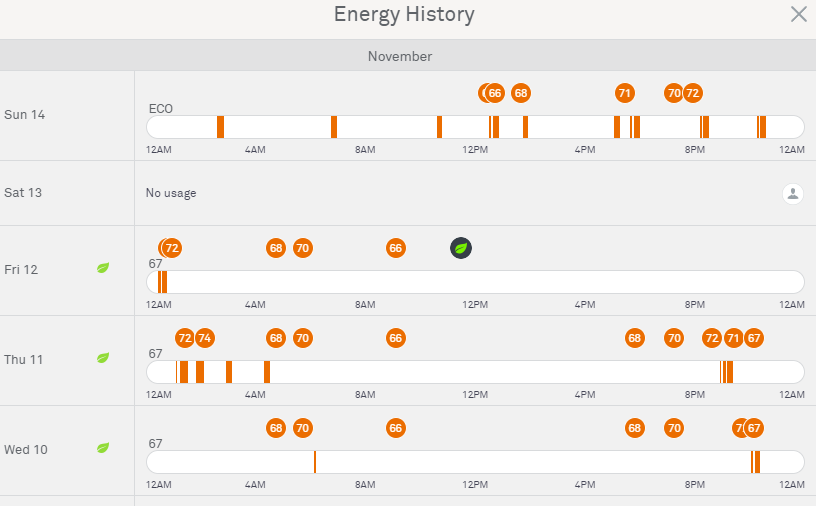Click the away person icon on Sat 13
The height and width of the screenshot is (506, 816).
(792, 194)
